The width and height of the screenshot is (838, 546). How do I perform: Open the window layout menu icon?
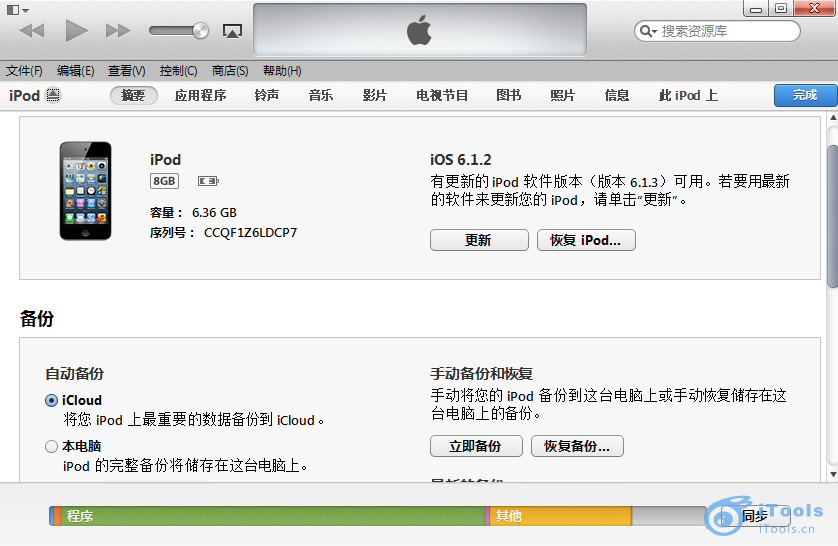point(17,10)
